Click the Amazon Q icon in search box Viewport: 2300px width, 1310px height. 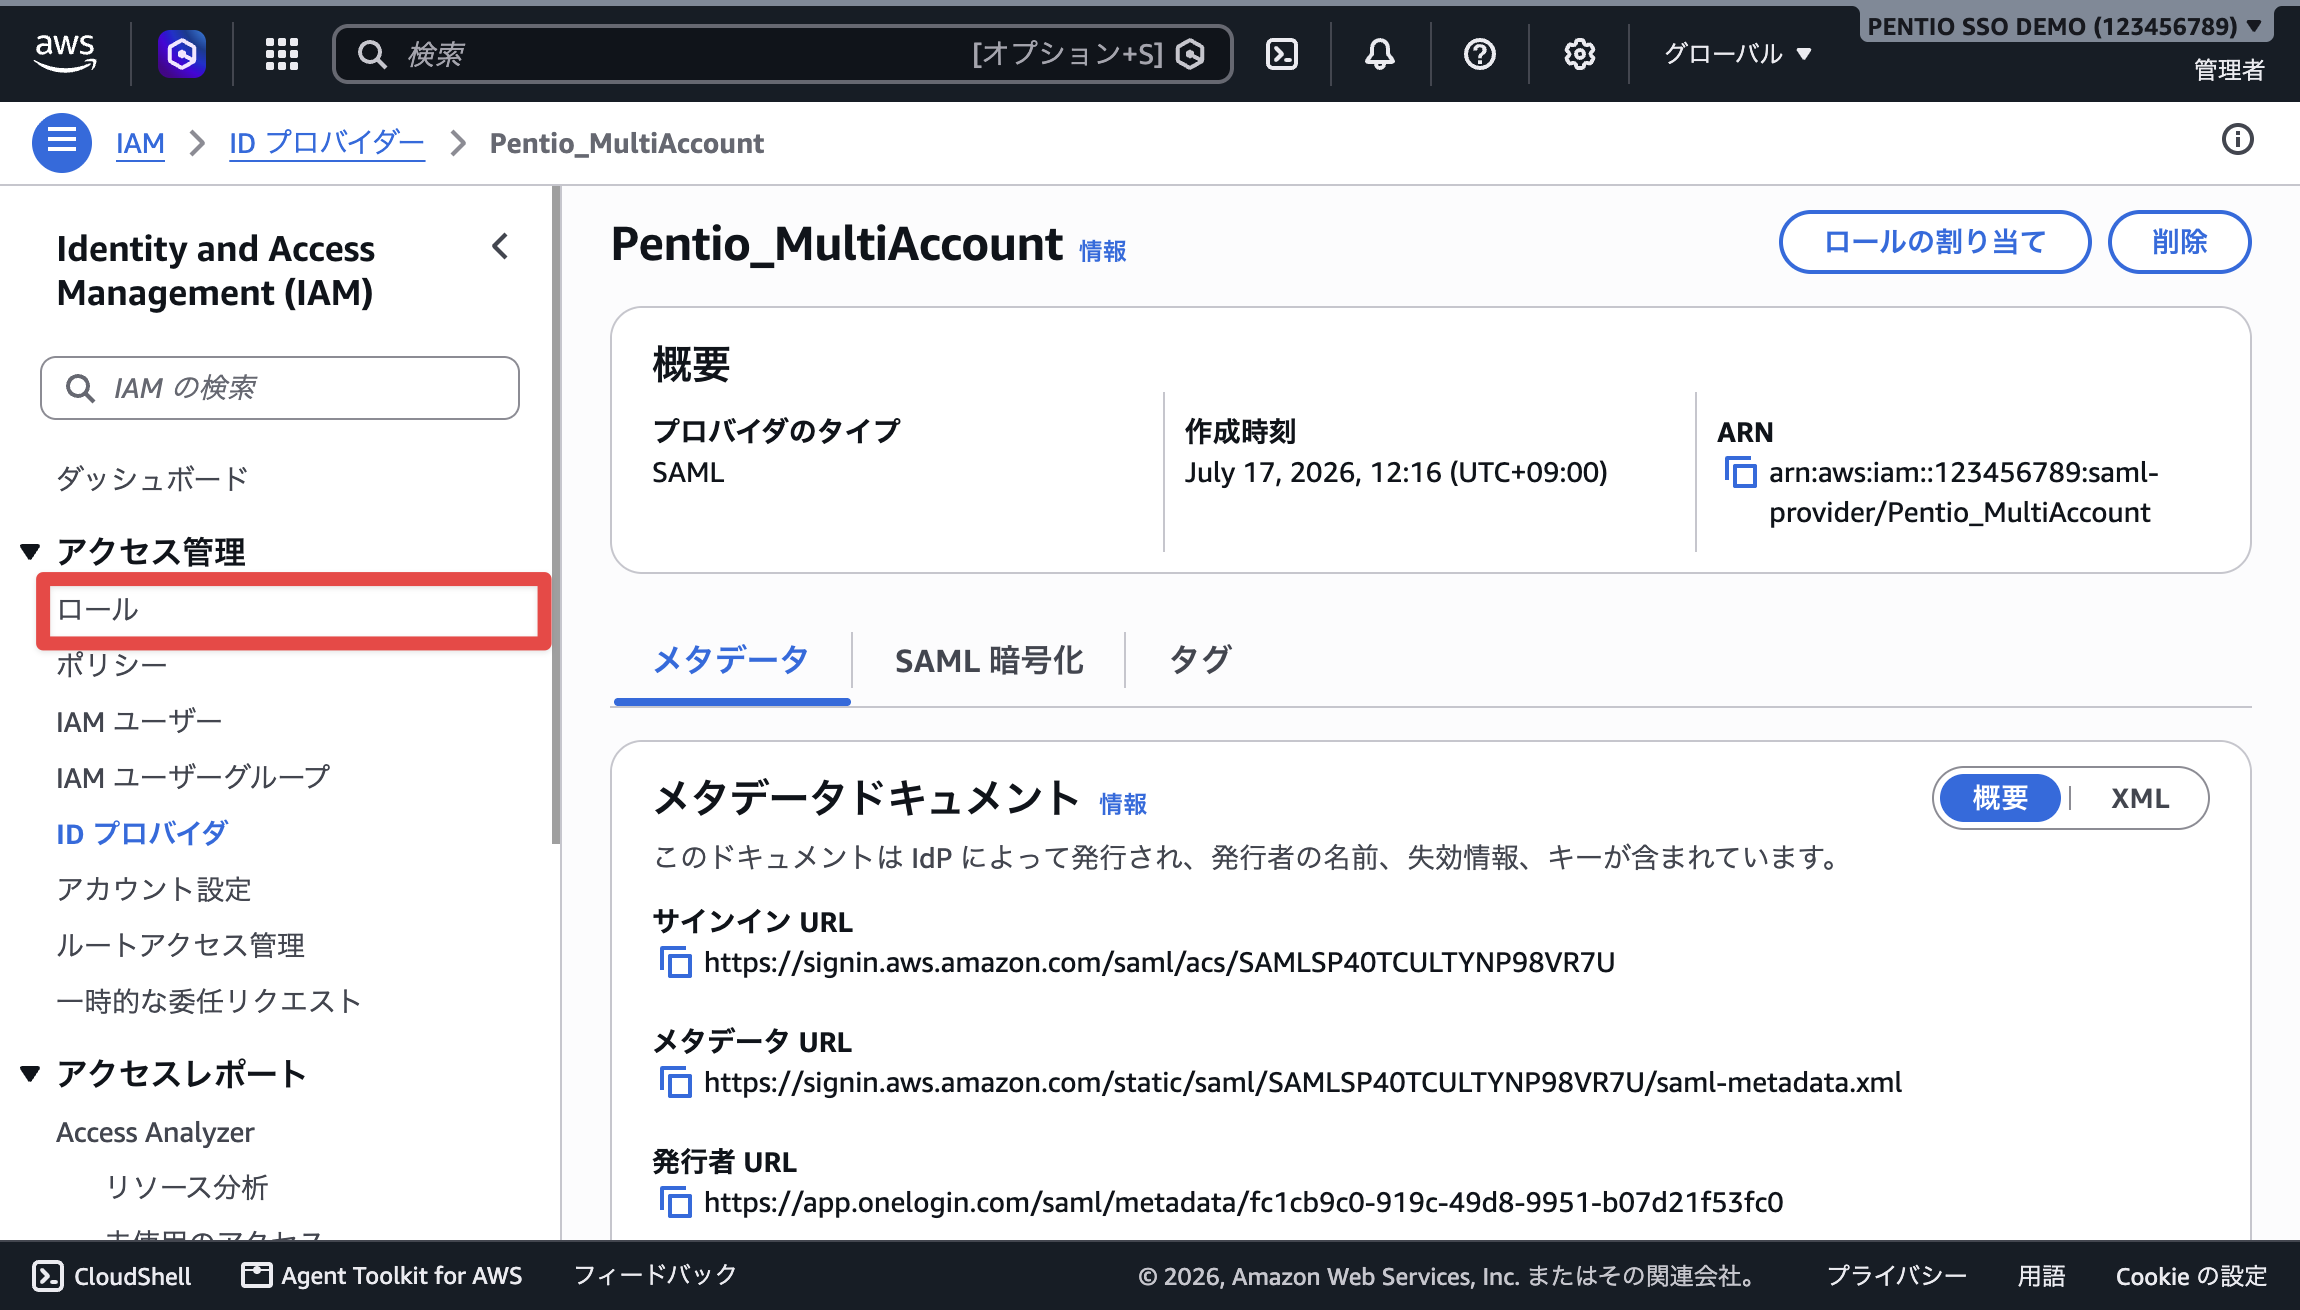pyautogui.click(x=1190, y=54)
